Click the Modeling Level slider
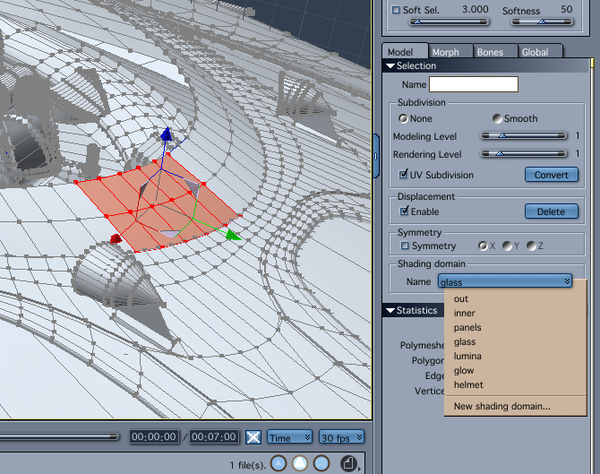 (523, 135)
